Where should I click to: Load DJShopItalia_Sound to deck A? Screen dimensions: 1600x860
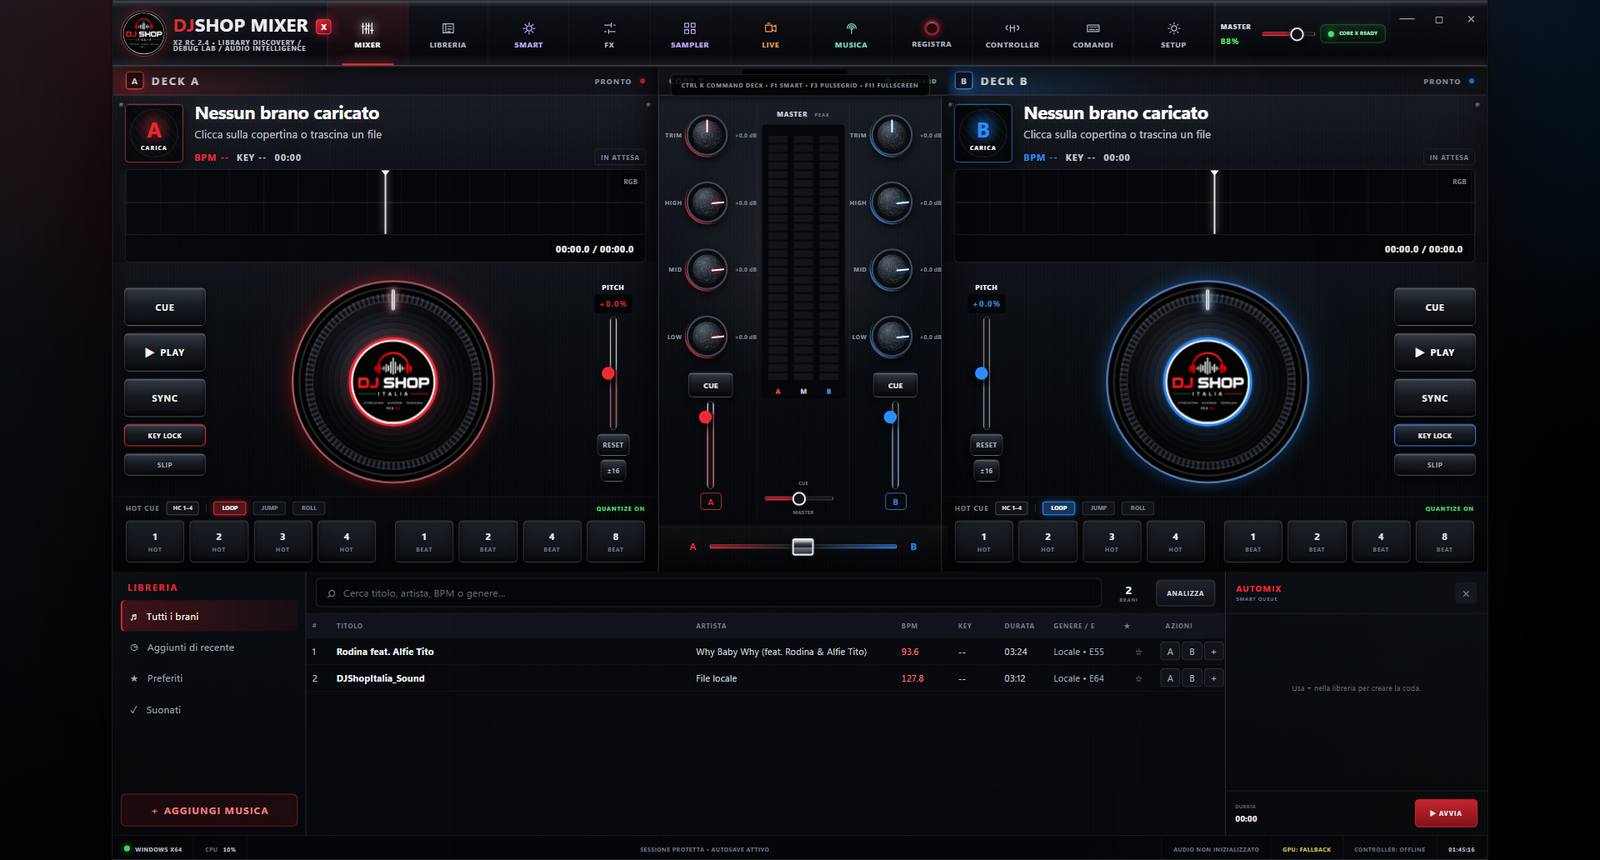[x=1170, y=678]
